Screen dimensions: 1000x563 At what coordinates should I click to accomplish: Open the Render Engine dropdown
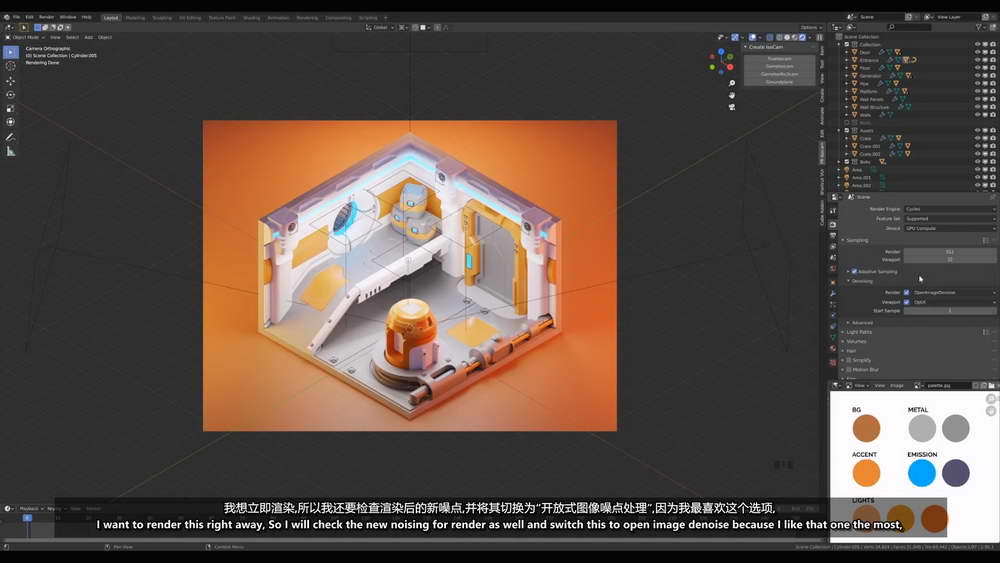click(949, 209)
